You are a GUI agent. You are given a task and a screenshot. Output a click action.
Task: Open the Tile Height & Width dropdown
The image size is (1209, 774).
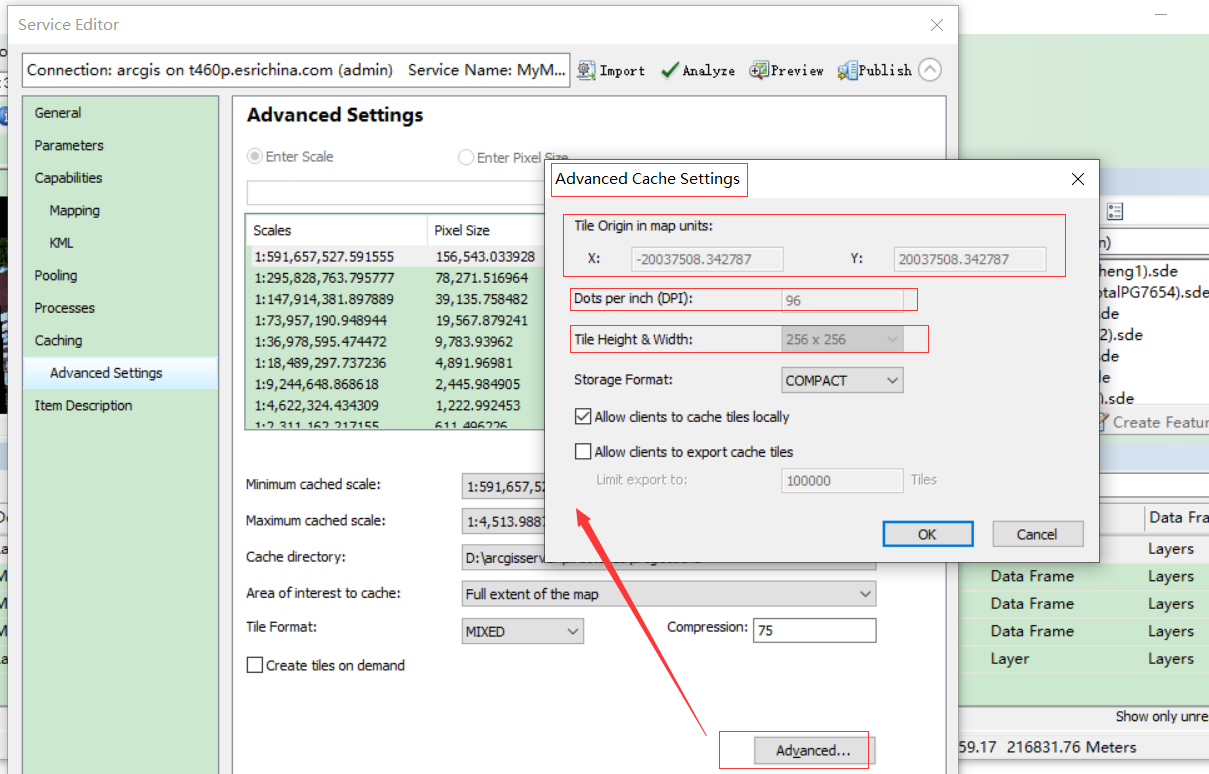[x=842, y=339]
